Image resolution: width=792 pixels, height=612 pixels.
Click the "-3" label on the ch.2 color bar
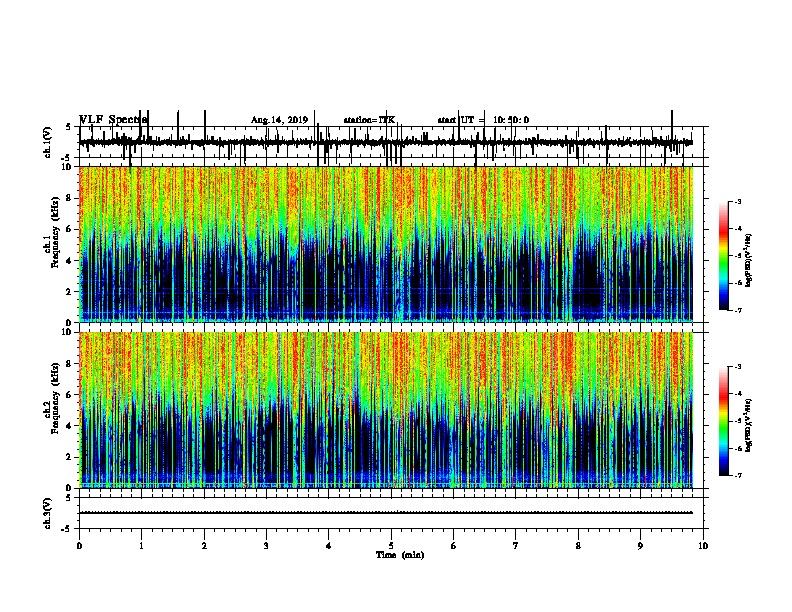[737, 367]
